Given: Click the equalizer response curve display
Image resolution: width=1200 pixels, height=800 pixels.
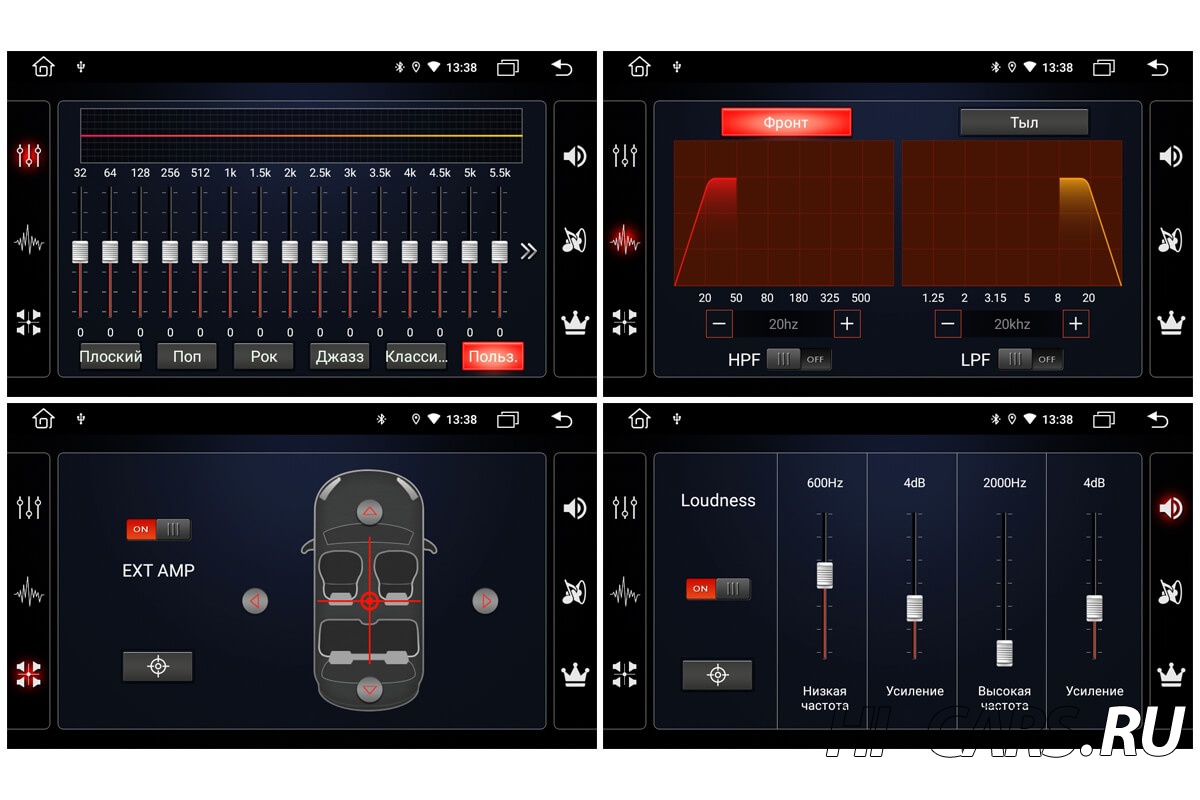Looking at the screenshot, I should (x=301, y=136).
